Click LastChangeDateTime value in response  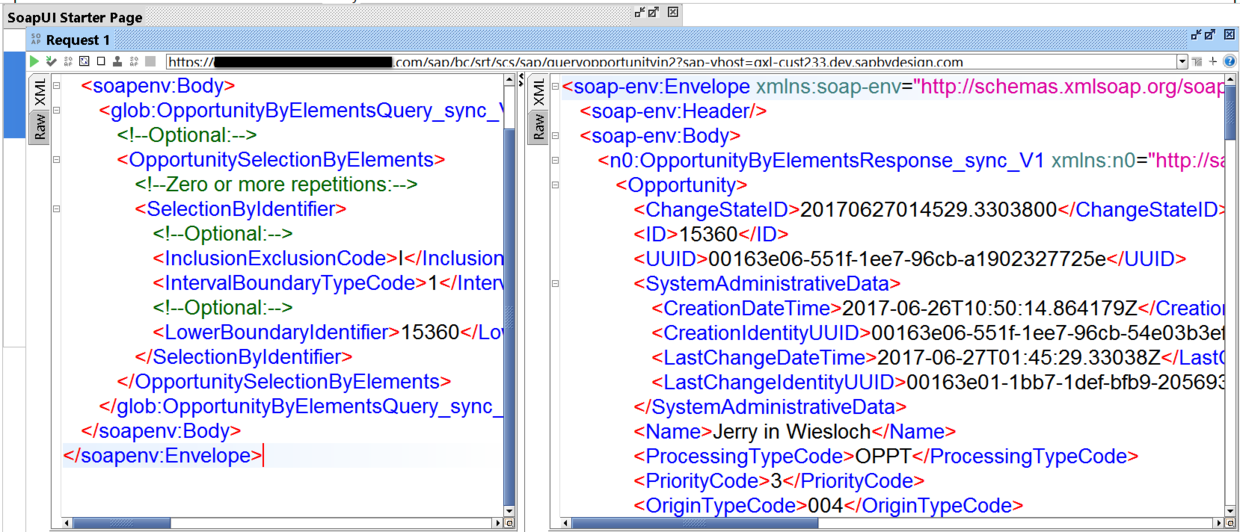pyautogui.click(x=1020, y=357)
